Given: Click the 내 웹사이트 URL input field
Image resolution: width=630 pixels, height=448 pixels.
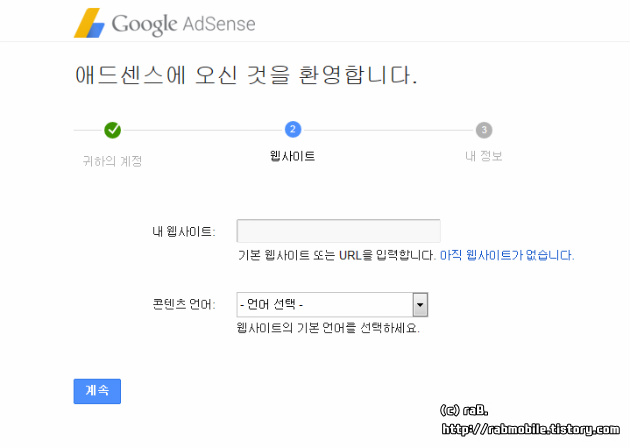Looking at the screenshot, I should click(x=338, y=231).
